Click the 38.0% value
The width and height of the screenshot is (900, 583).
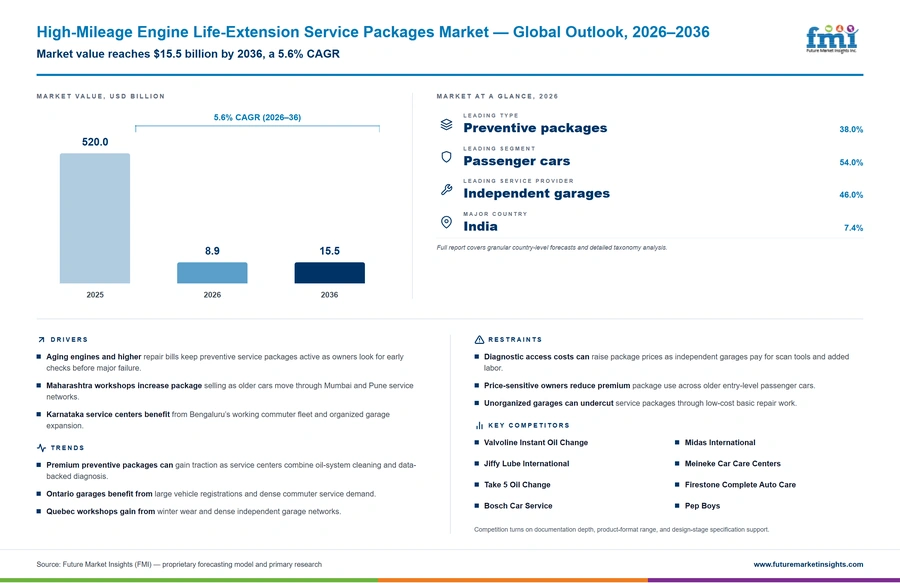pyautogui.click(x=851, y=130)
